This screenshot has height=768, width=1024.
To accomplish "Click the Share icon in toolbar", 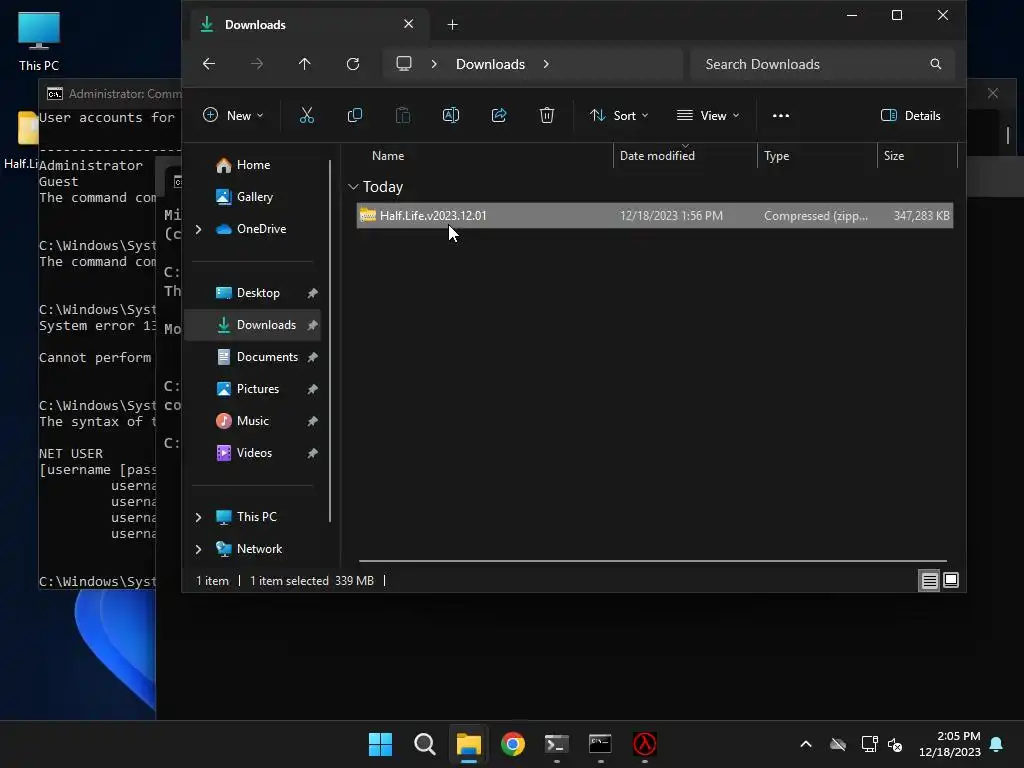I will 499,116.
